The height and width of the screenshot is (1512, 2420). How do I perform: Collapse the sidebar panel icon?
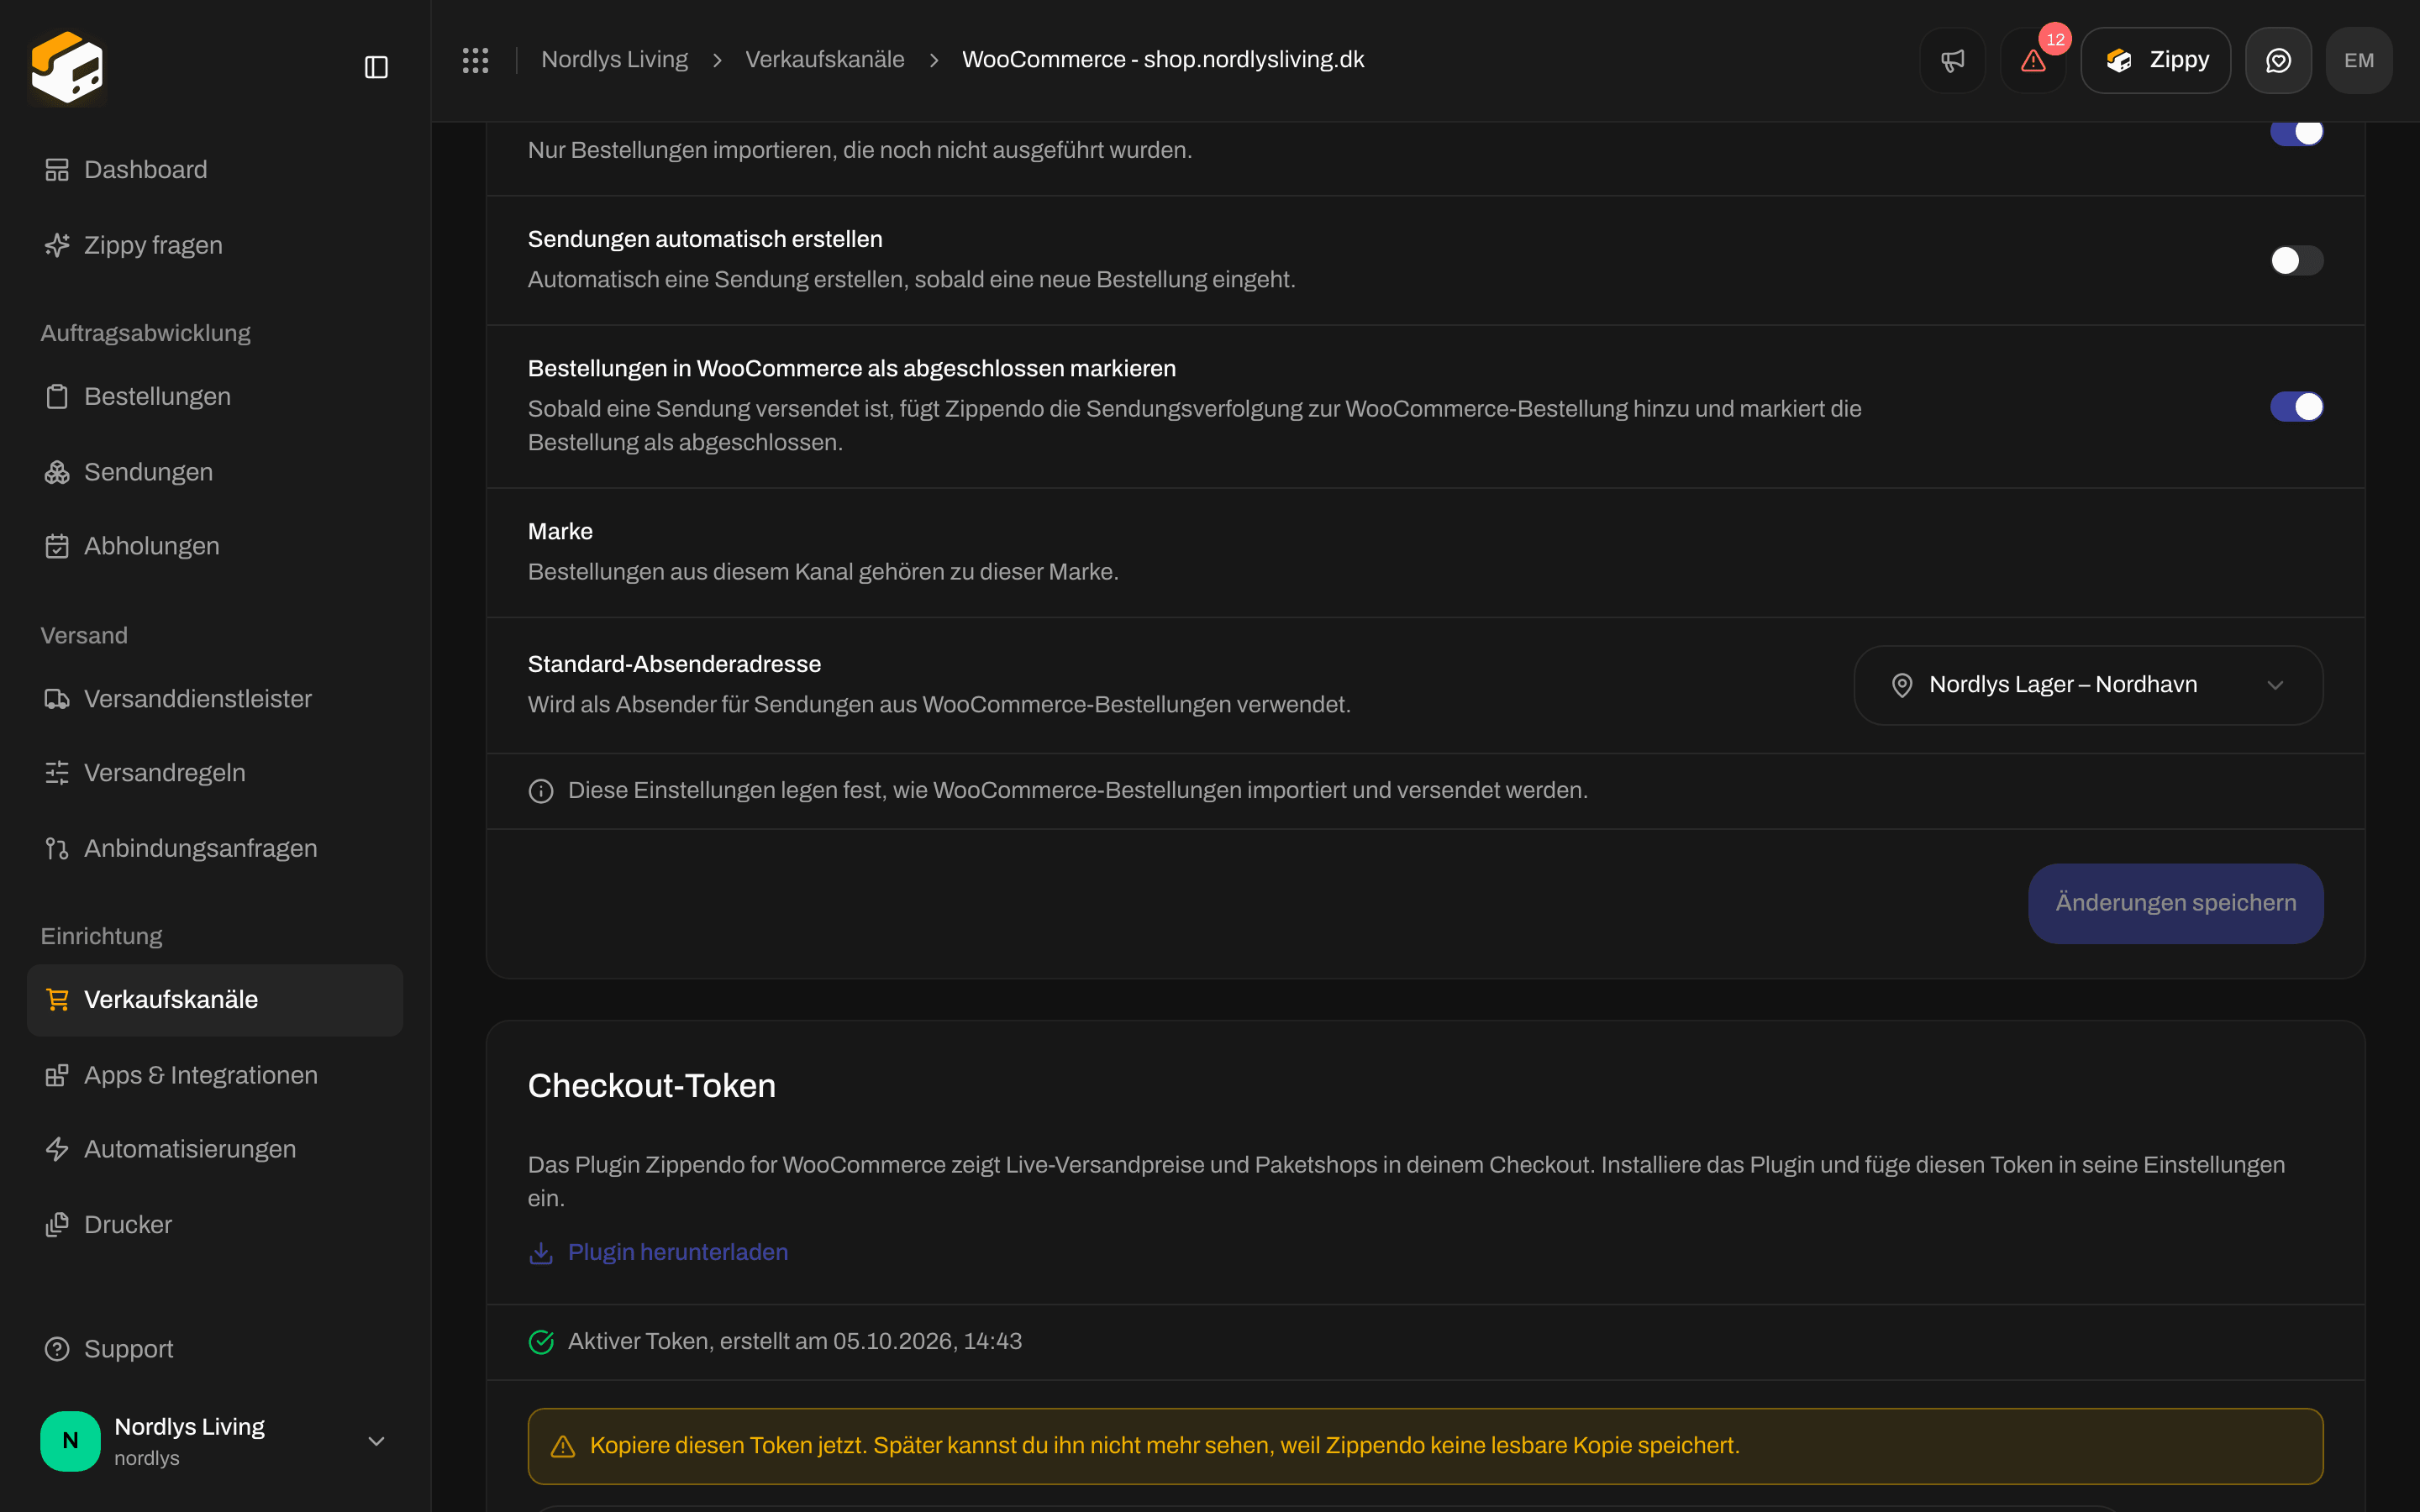click(x=376, y=67)
